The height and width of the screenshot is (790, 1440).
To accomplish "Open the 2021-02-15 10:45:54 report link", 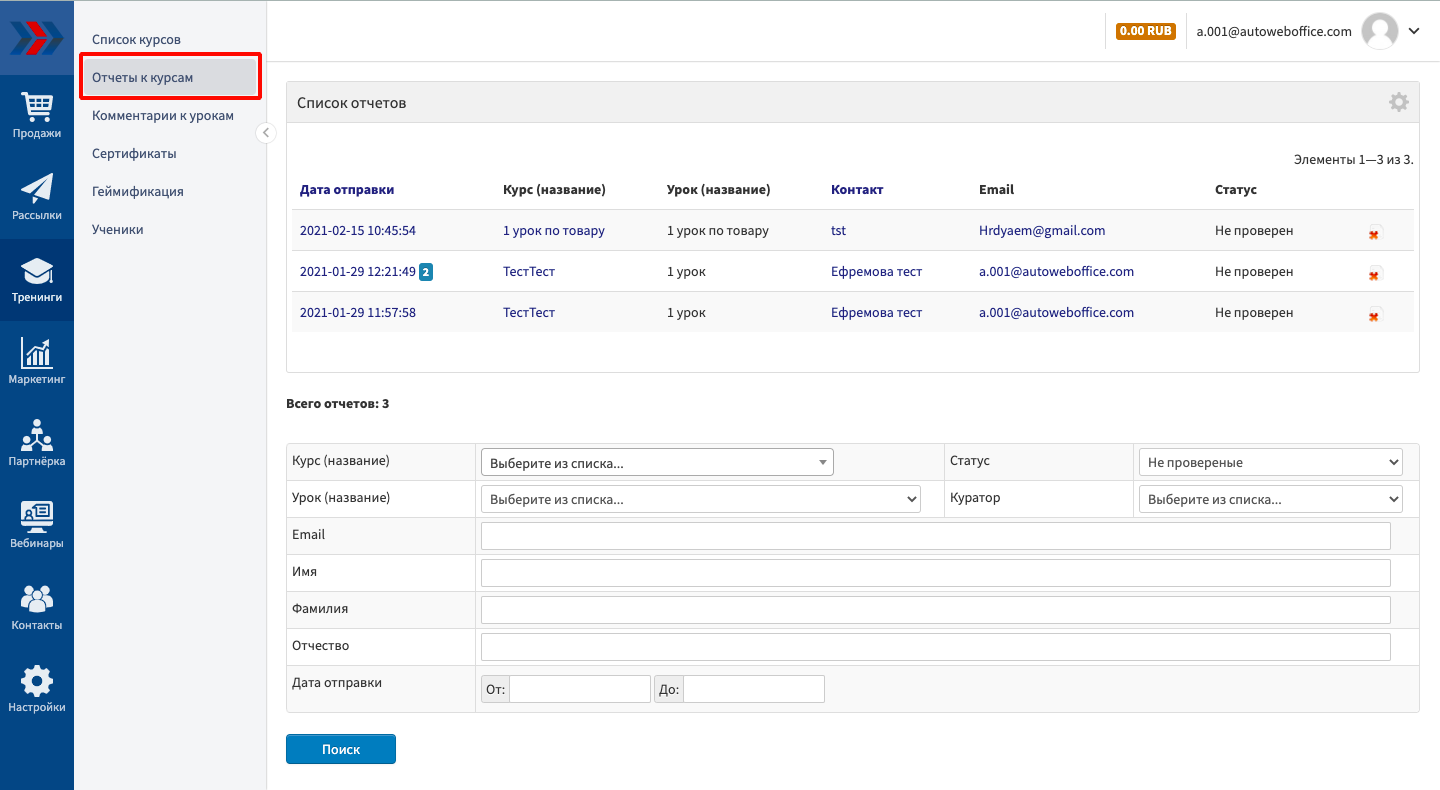I will click(x=357, y=231).
